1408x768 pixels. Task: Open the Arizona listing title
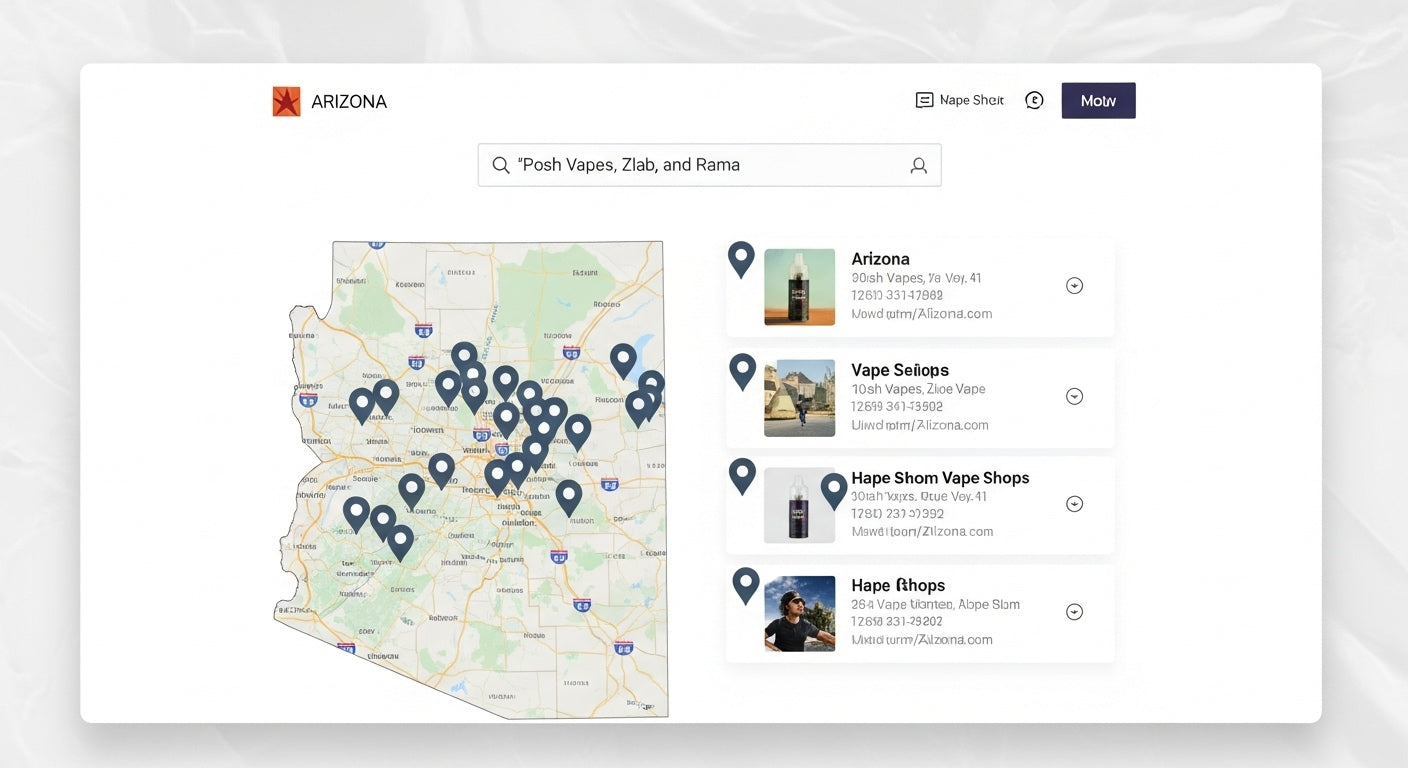pos(880,259)
